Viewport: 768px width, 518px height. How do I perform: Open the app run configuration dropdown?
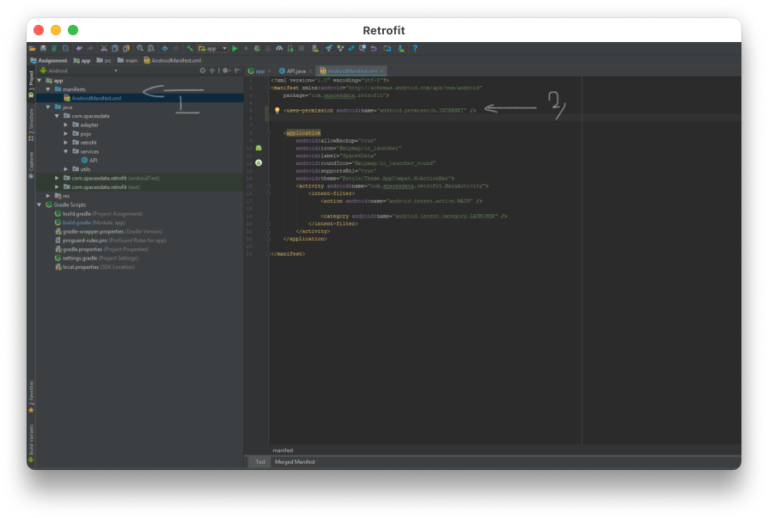213,48
